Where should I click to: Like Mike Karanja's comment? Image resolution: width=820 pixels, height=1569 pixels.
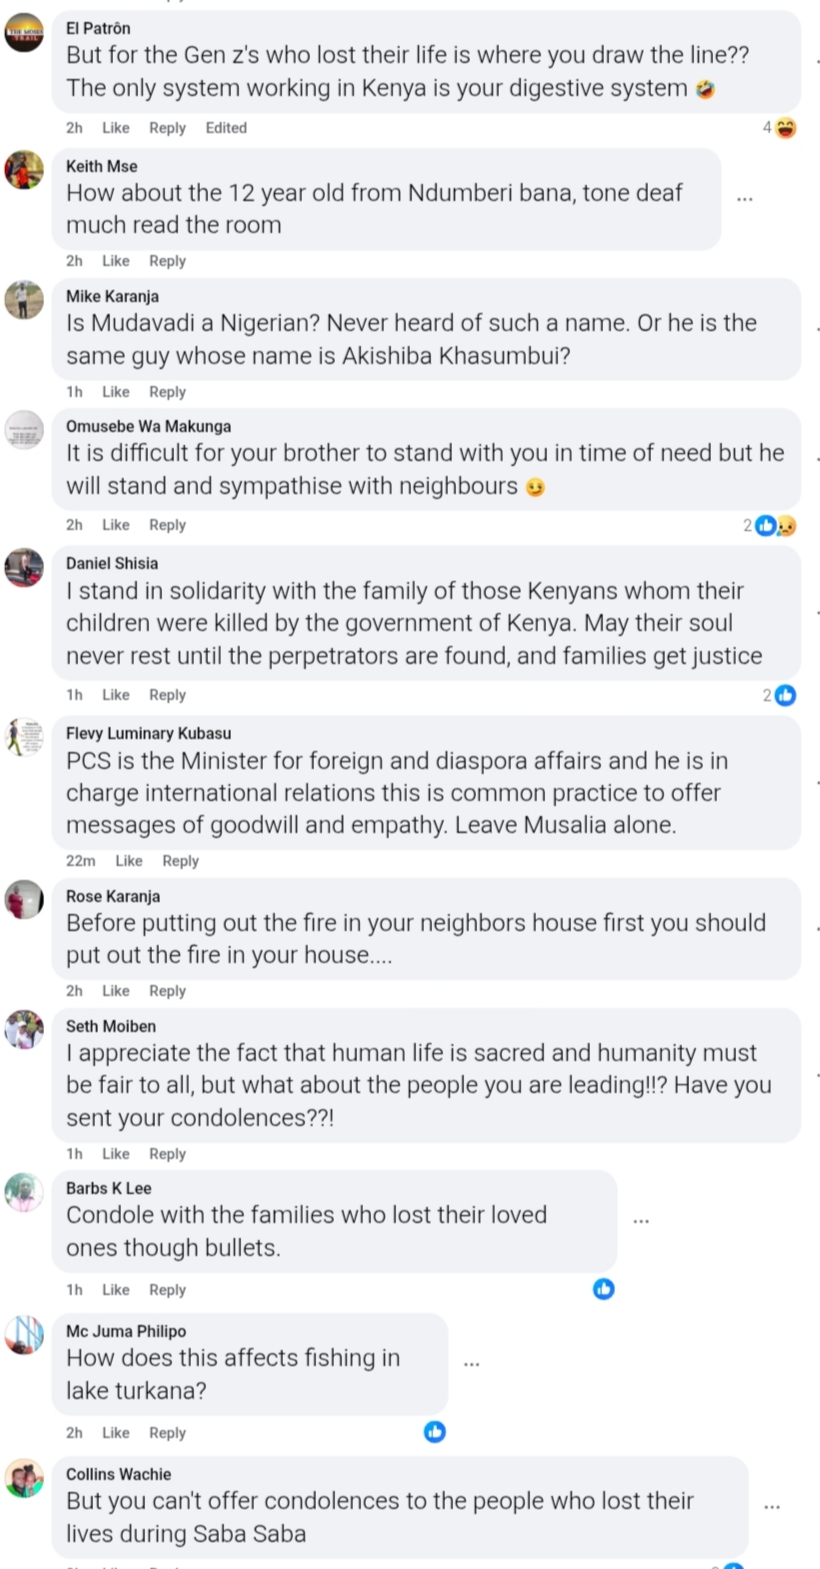[x=115, y=392]
